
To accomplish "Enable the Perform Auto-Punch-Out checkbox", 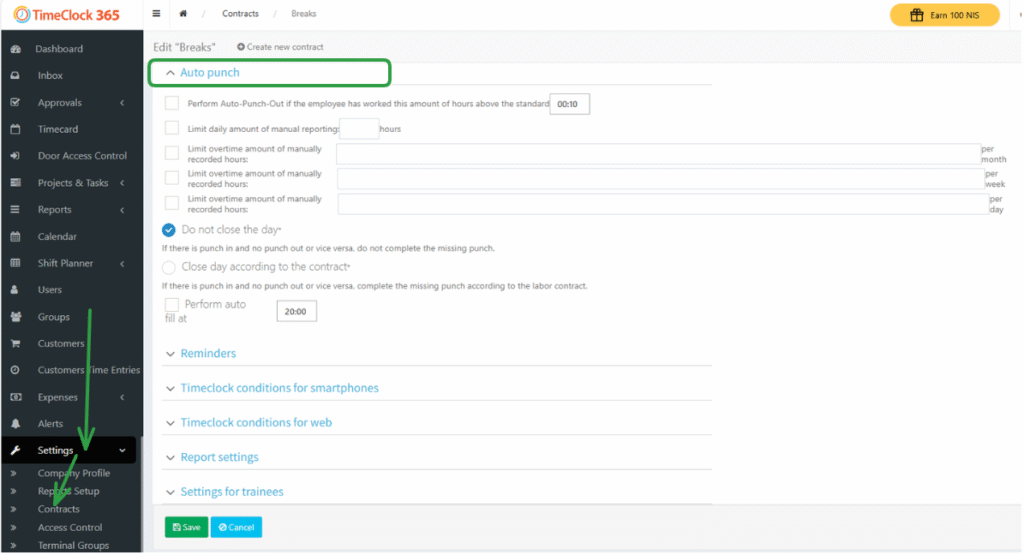I will (172, 103).
